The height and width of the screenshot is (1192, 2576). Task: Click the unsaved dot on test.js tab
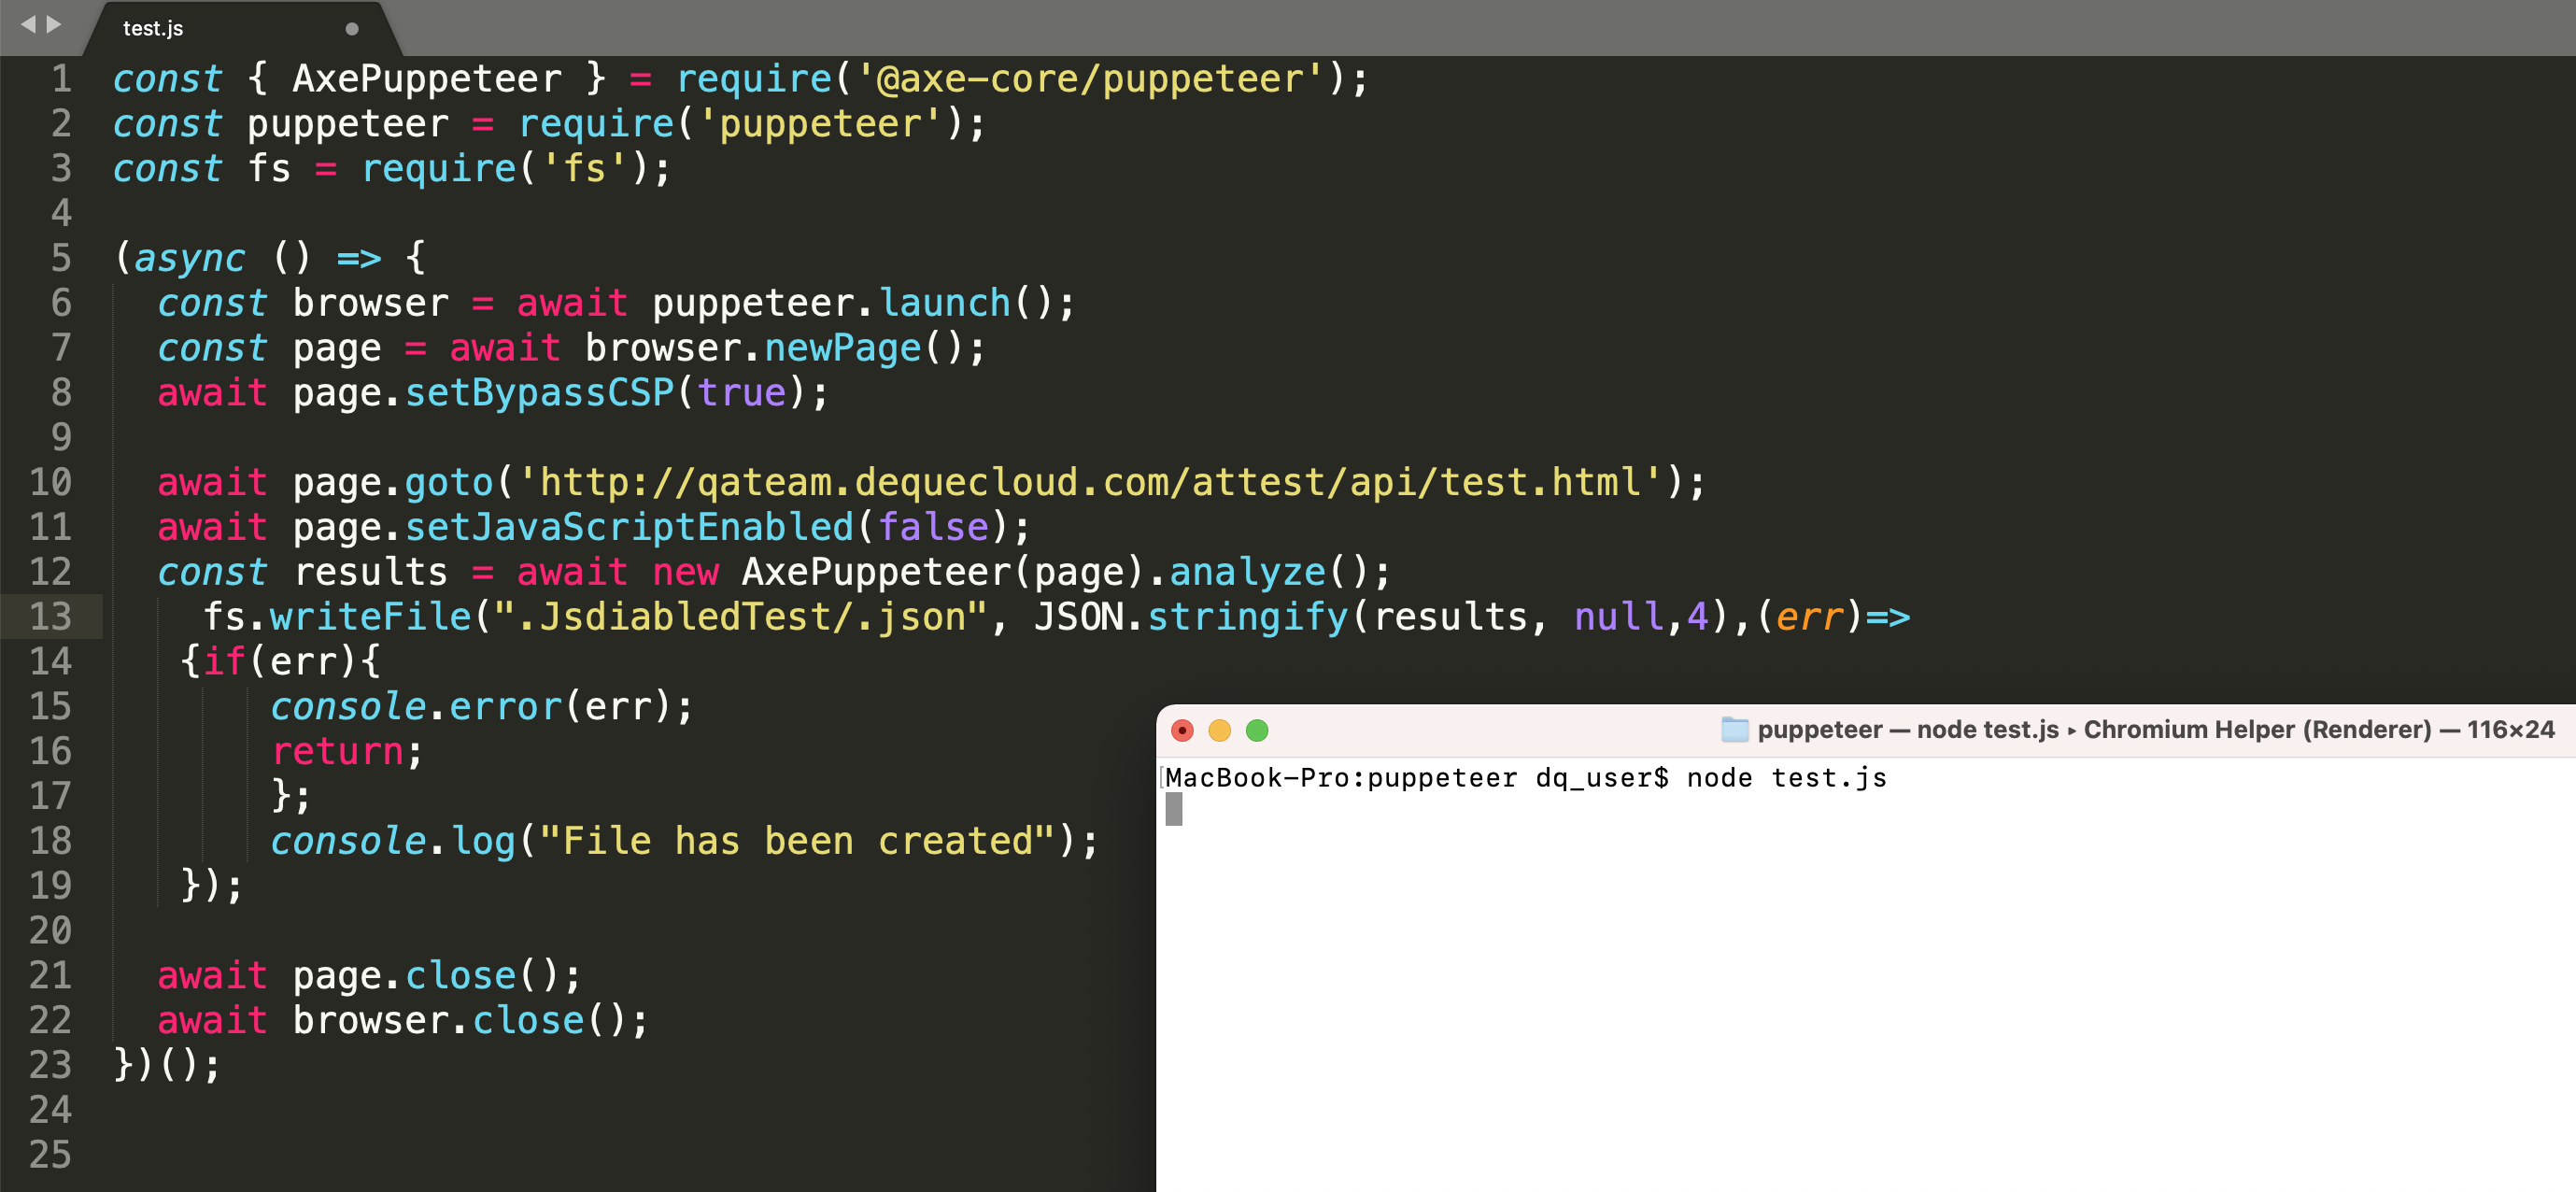351,29
